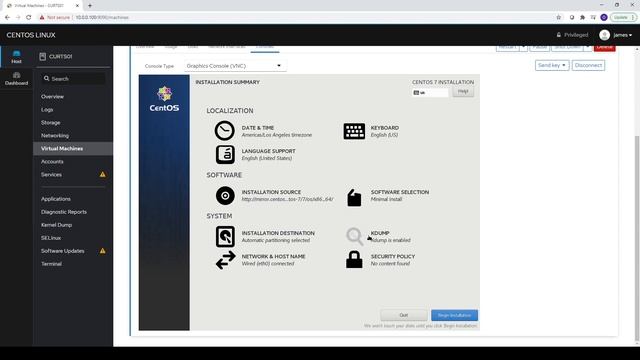Image resolution: width=640 pixels, height=360 pixels.
Task: Click the browser address bar URL
Action: [102, 18]
